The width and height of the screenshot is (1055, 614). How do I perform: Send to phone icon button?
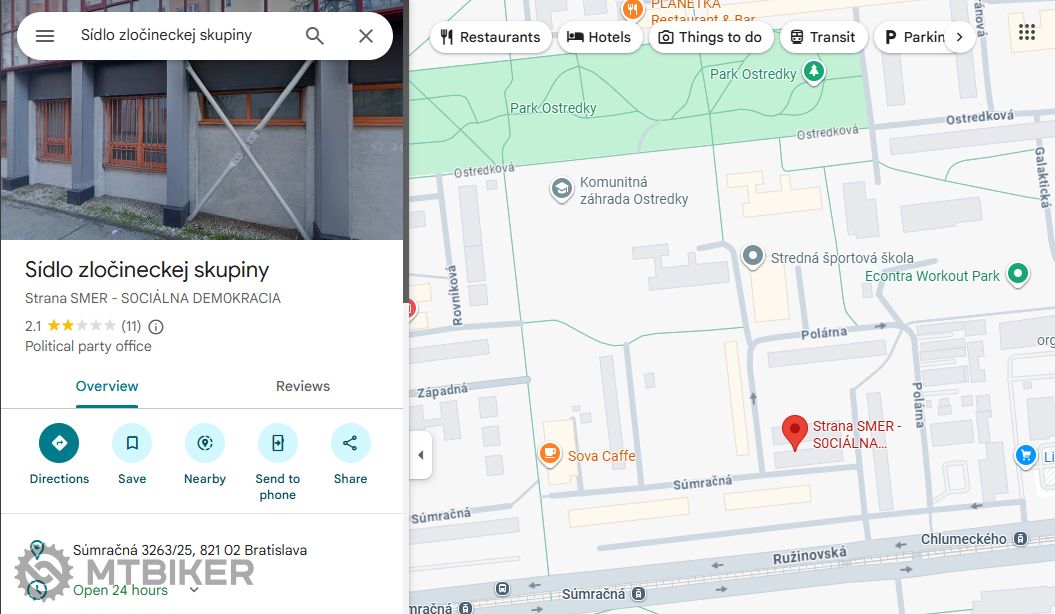coord(277,443)
